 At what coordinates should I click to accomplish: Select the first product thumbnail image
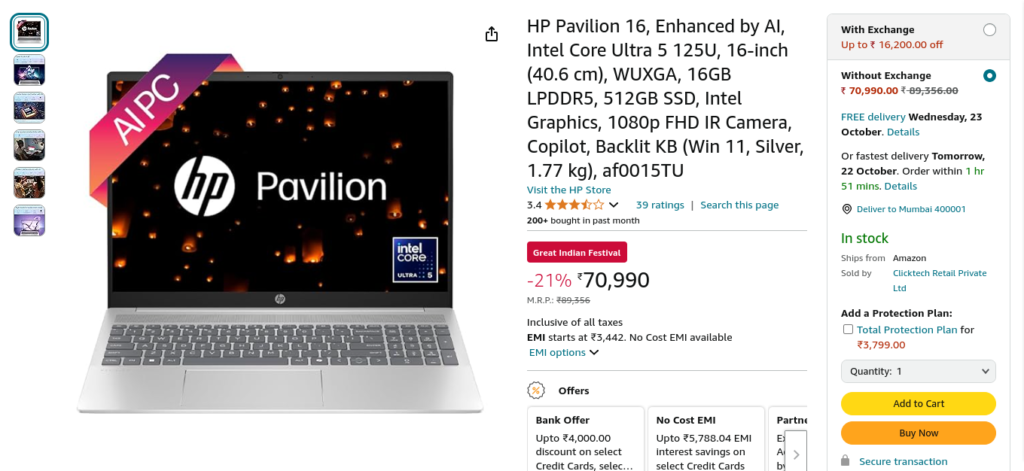tap(29, 33)
